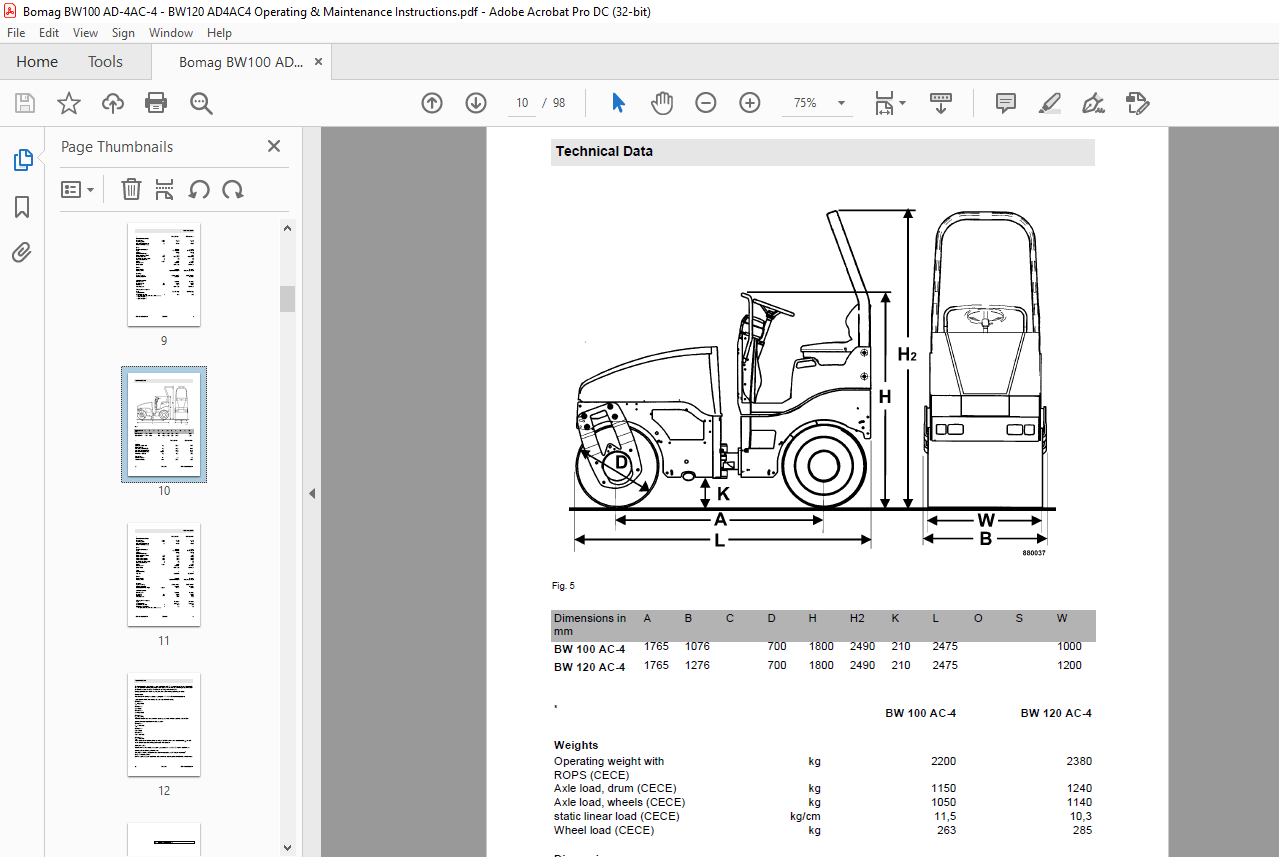Click the thumbnail panel scroll-down arrow
Screen dimensions: 1279x857
(288, 847)
